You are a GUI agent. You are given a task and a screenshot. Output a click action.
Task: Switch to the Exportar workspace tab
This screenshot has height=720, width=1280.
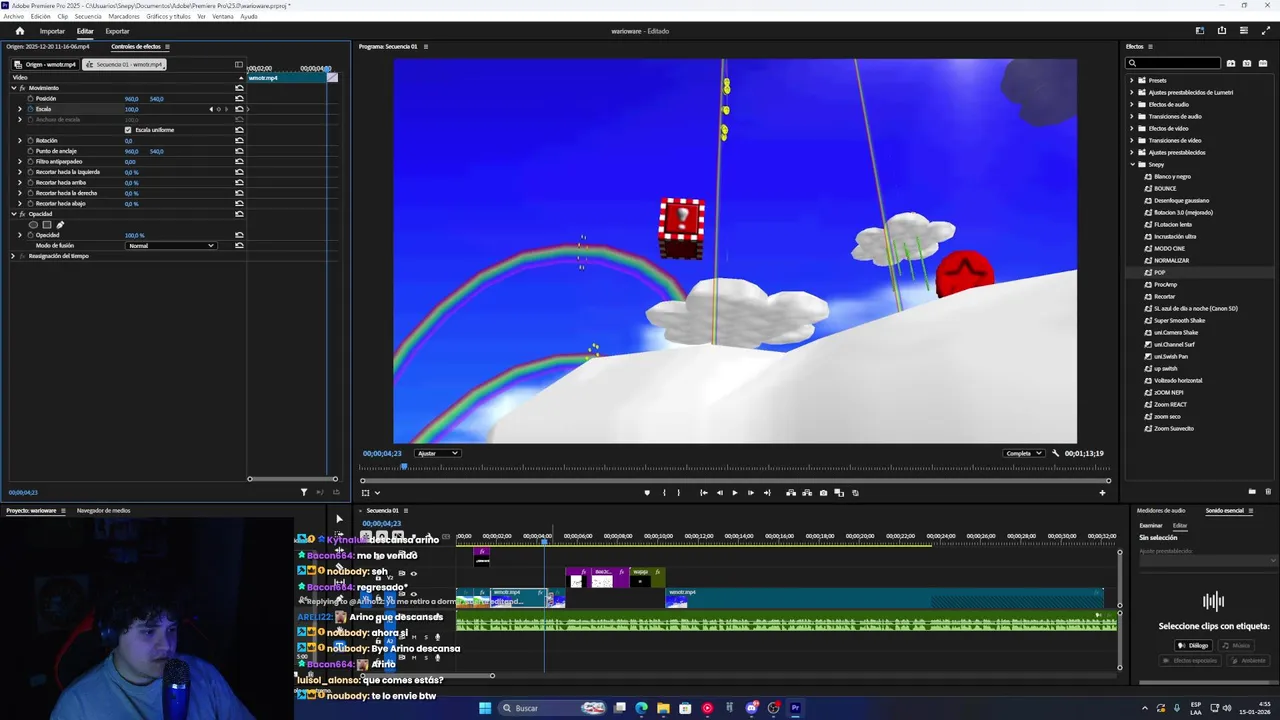[x=117, y=31]
